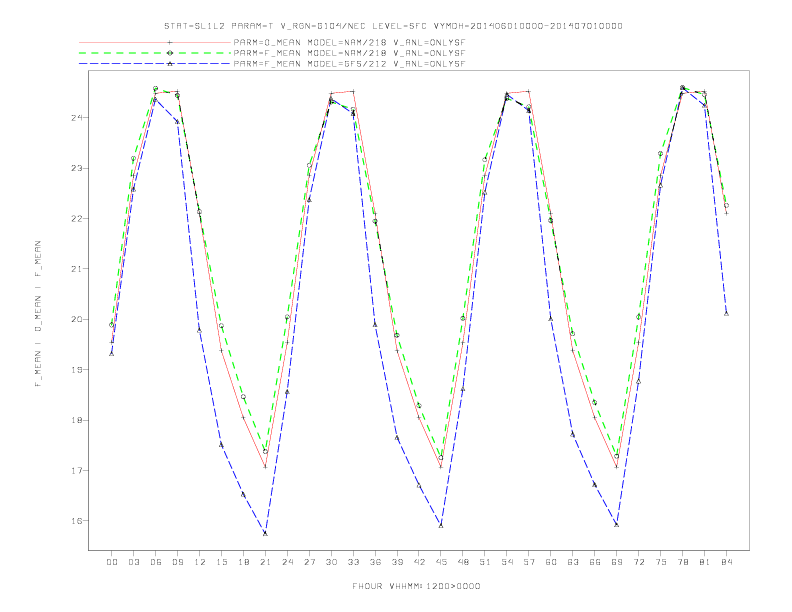
Task: Click x-axis forecast hour label 39
Action: click(397, 562)
